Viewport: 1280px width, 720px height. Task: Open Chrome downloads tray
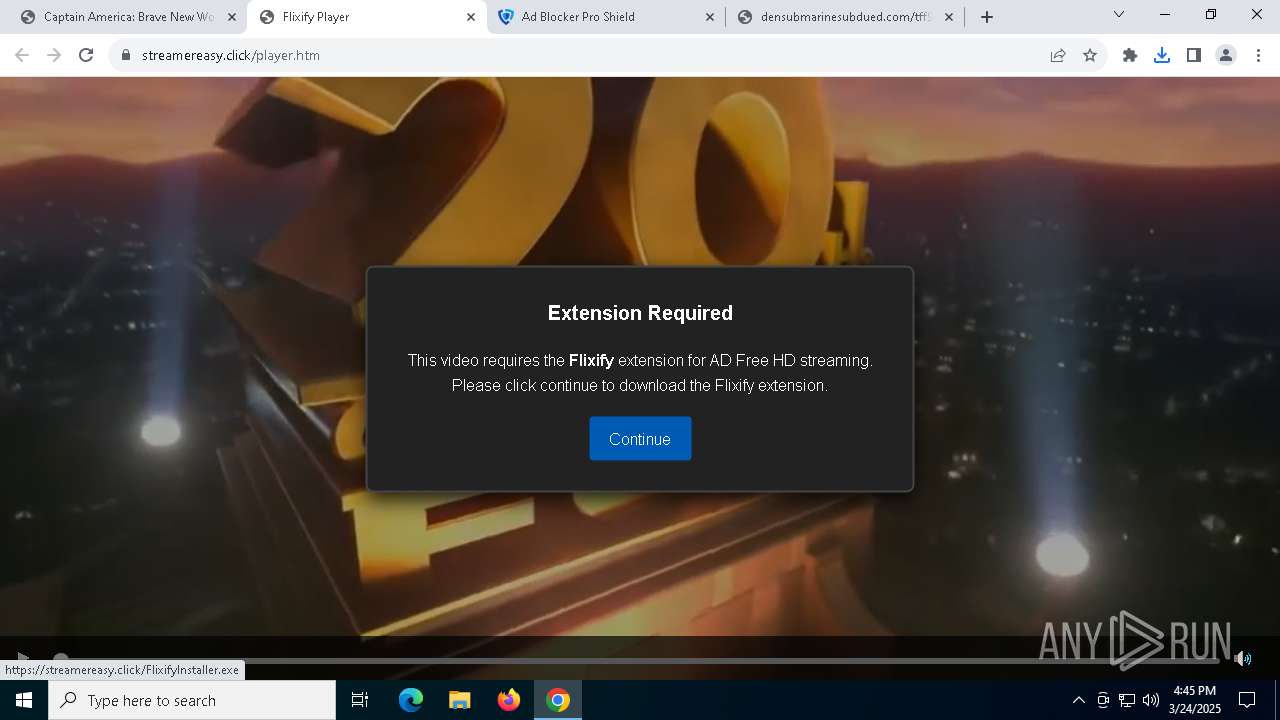[1162, 55]
